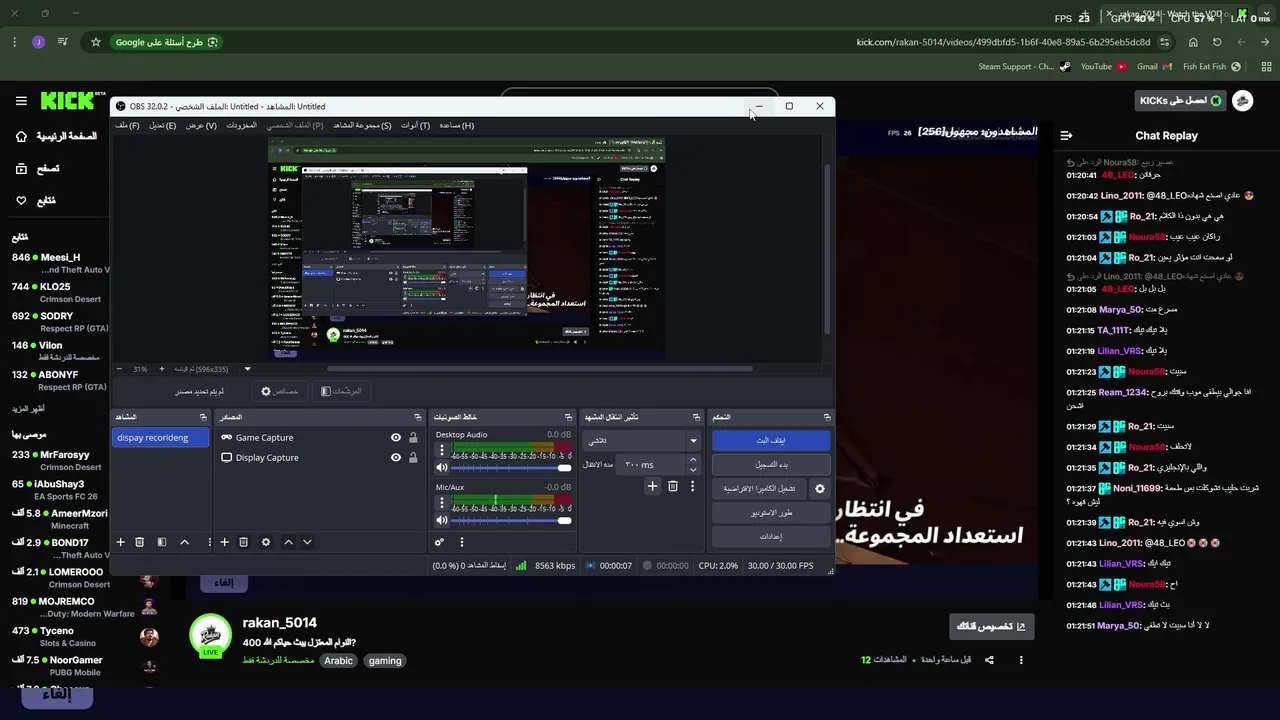Add scene transition with plus icon
The height and width of the screenshot is (720, 1280).
tap(652, 486)
